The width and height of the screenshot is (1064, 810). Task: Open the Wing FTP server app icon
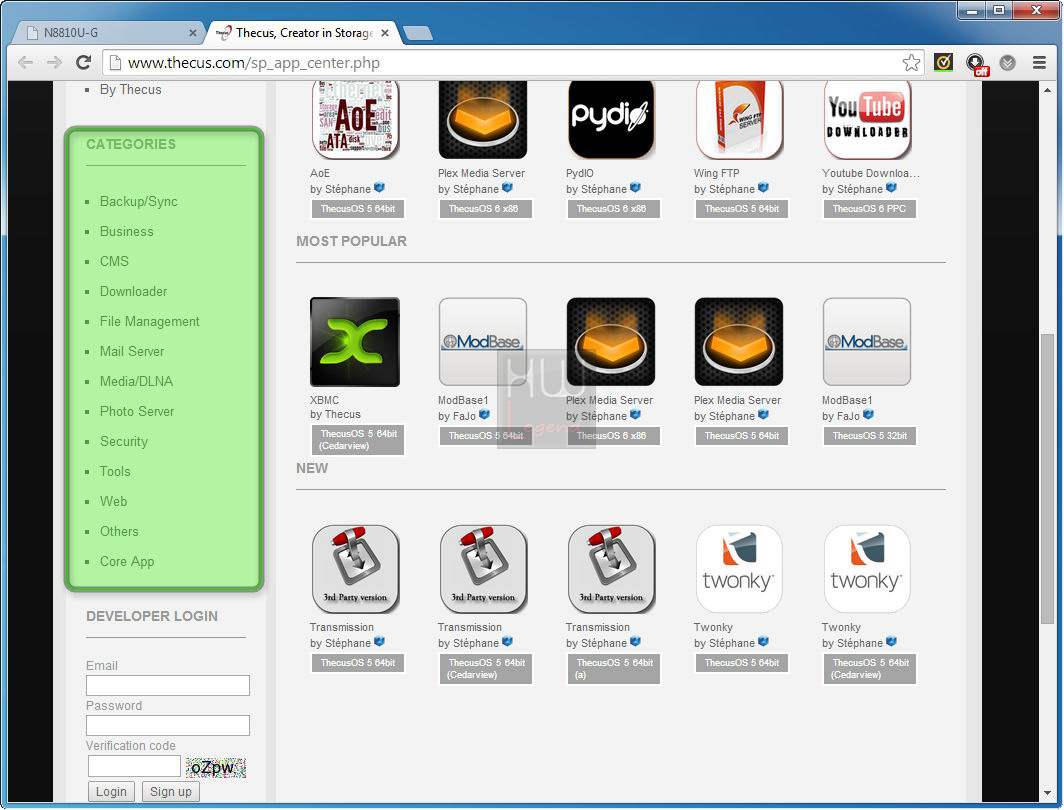pos(739,119)
